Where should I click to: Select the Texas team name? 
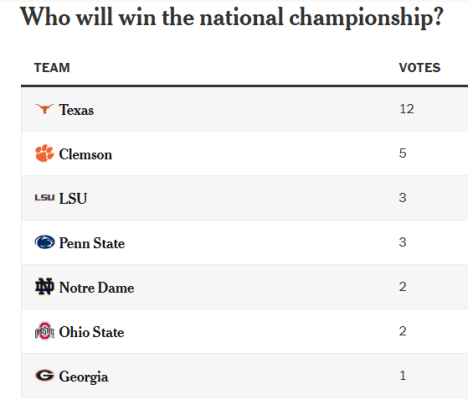click(x=76, y=110)
